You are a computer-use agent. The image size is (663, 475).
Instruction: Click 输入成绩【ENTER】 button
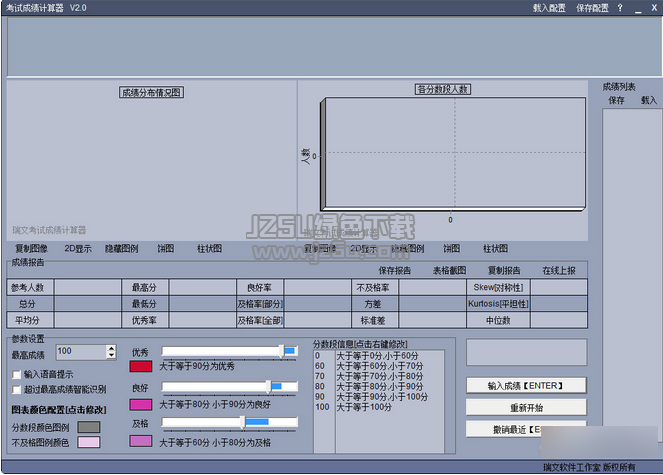(526, 386)
